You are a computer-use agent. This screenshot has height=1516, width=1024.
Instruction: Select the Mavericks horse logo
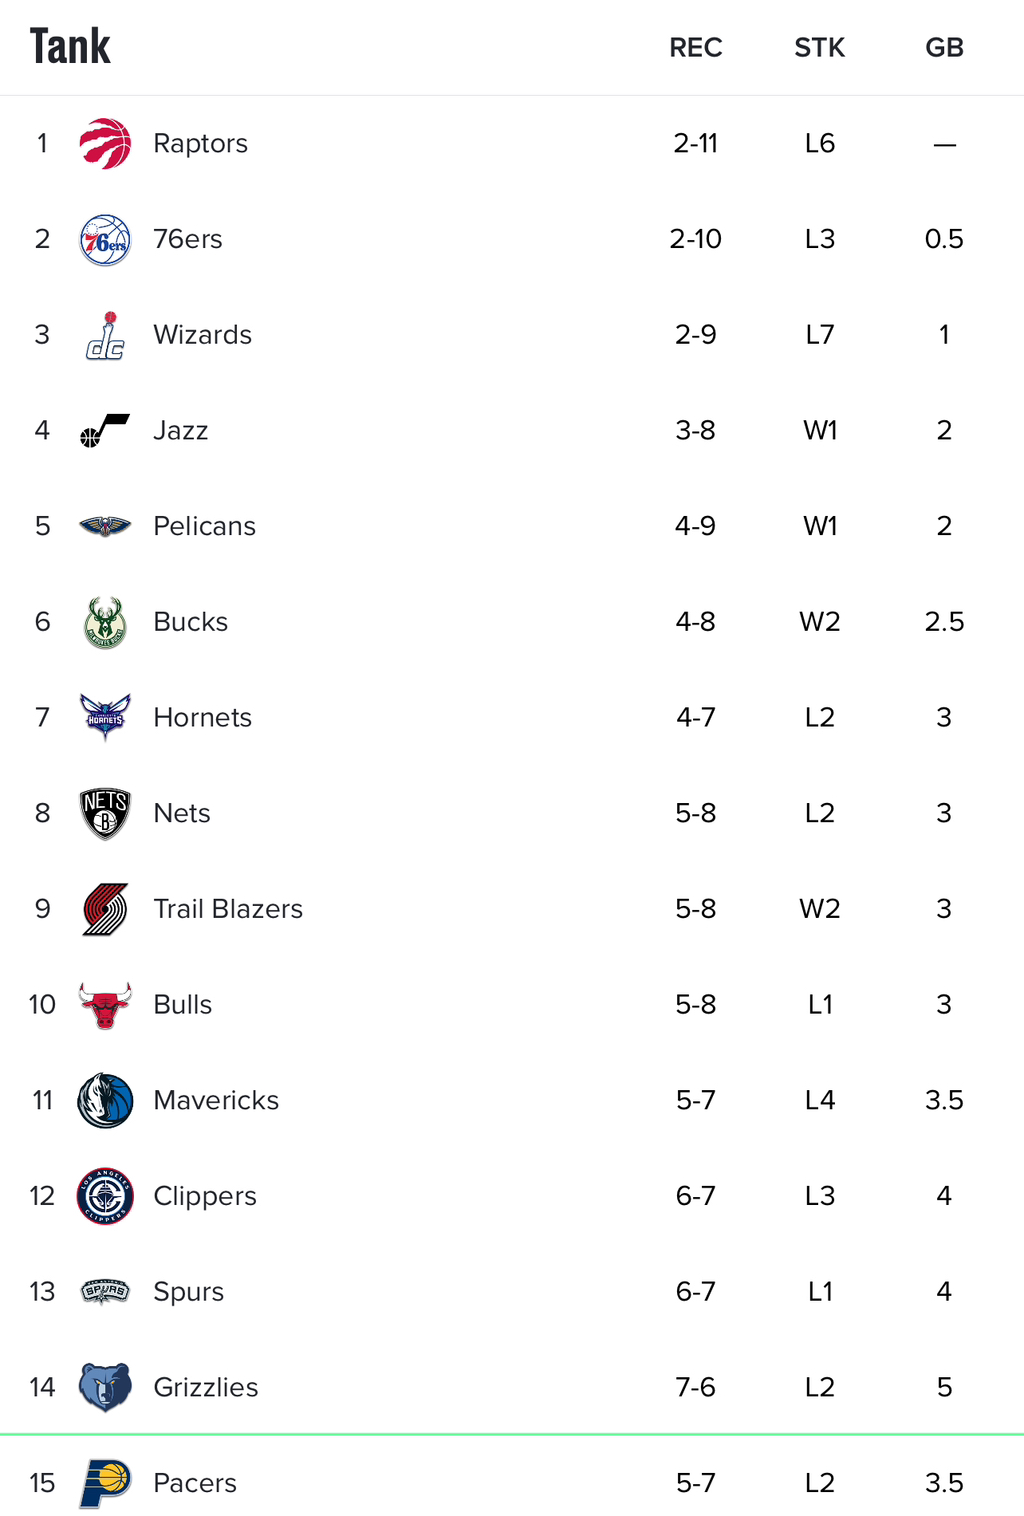[x=105, y=1100]
